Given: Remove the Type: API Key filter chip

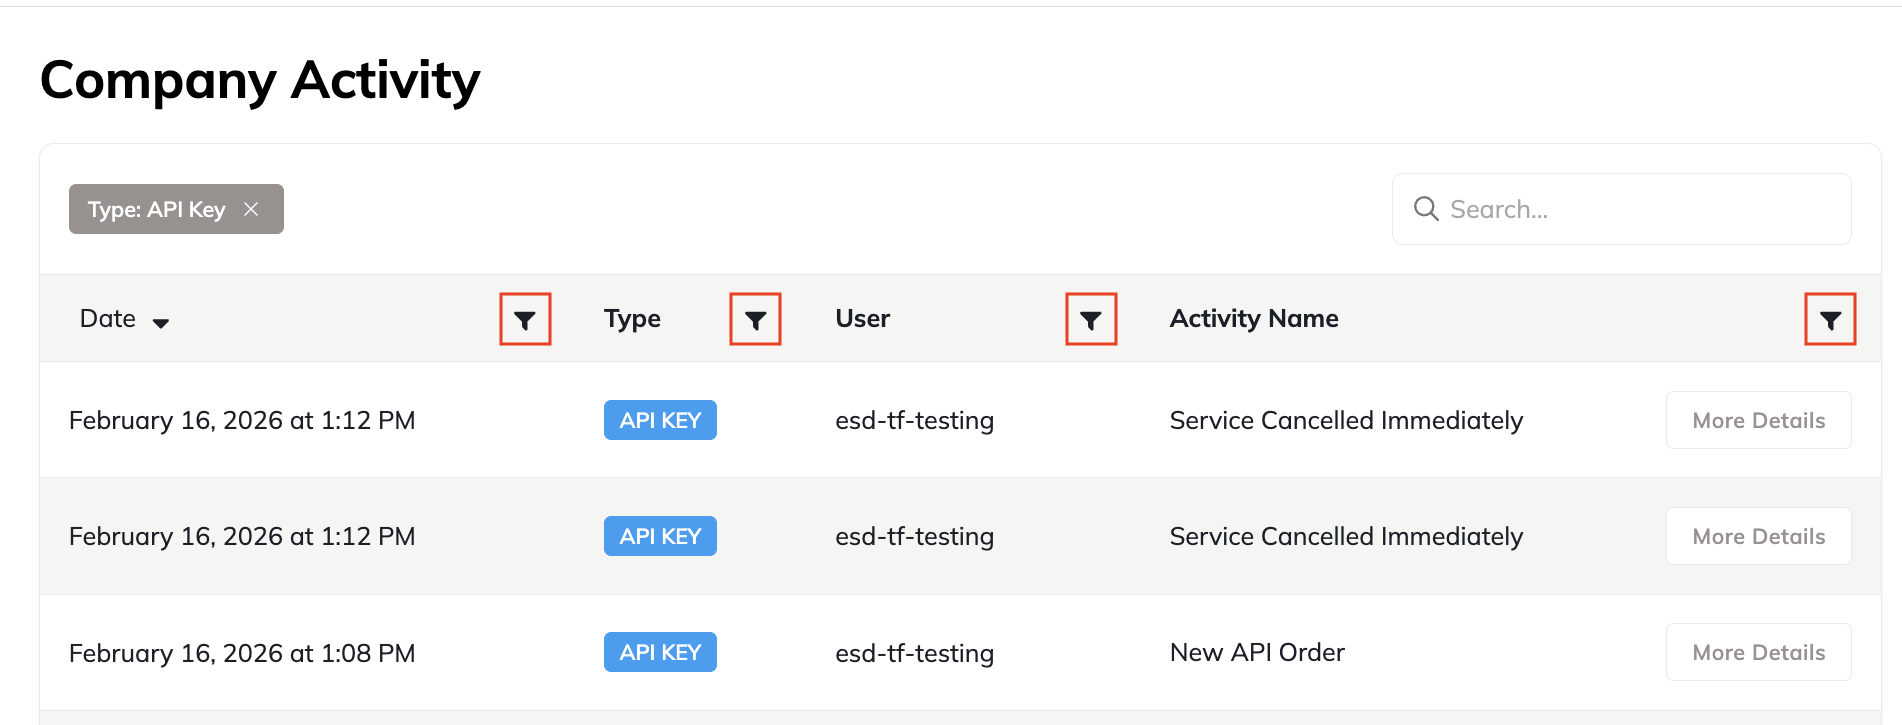Looking at the screenshot, I should pos(251,209).
